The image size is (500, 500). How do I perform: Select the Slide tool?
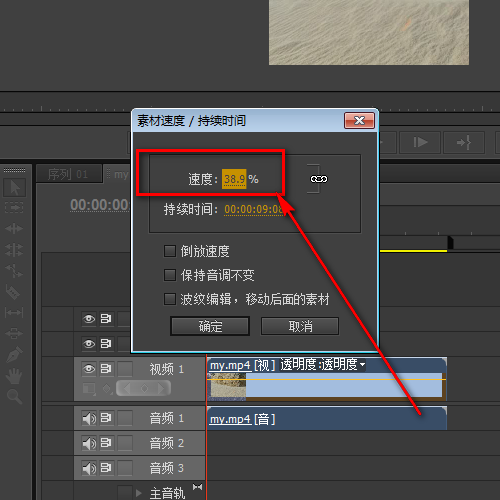tap(14, 333)
